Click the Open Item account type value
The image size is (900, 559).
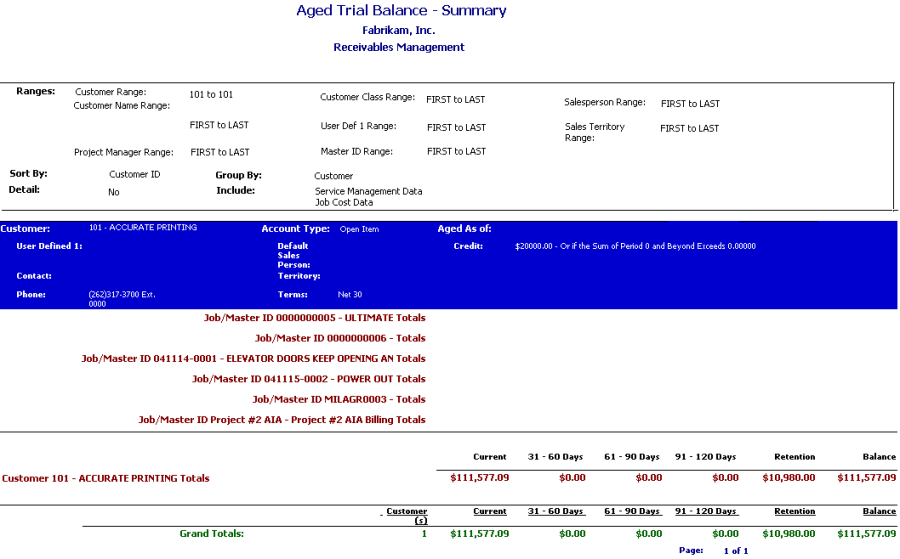(x=359, y=230)
